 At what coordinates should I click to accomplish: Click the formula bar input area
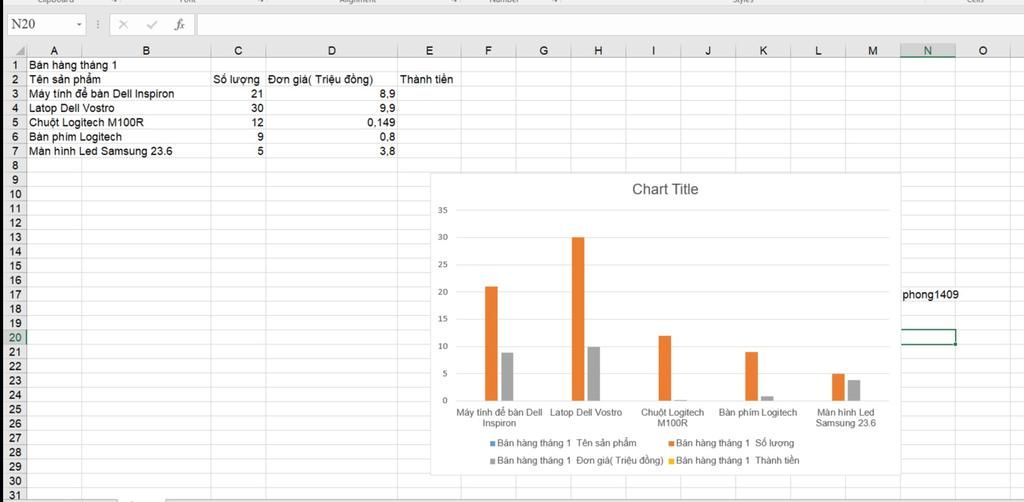[610, 25]
